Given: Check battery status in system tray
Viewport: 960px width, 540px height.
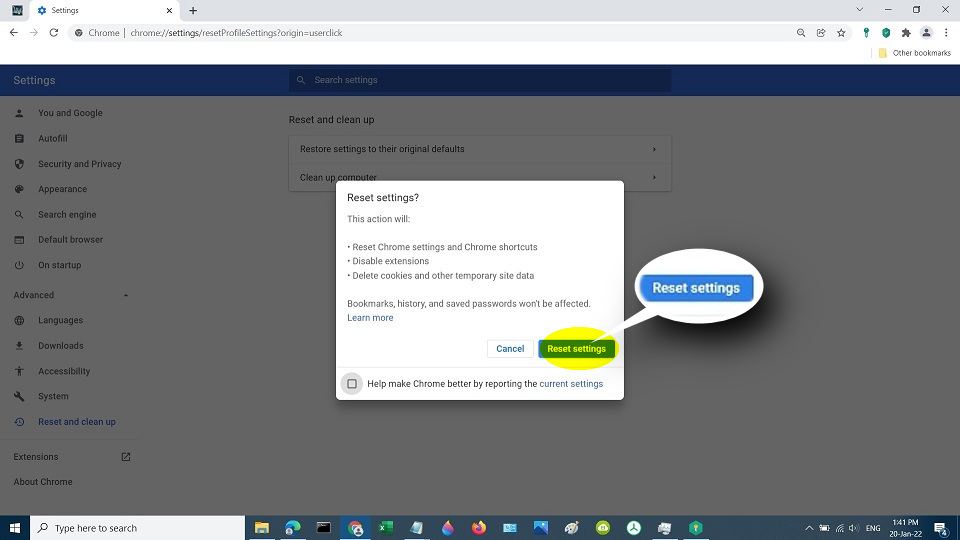Looking at the screenshot, I should pyautogui.click(x=825, y=528).
